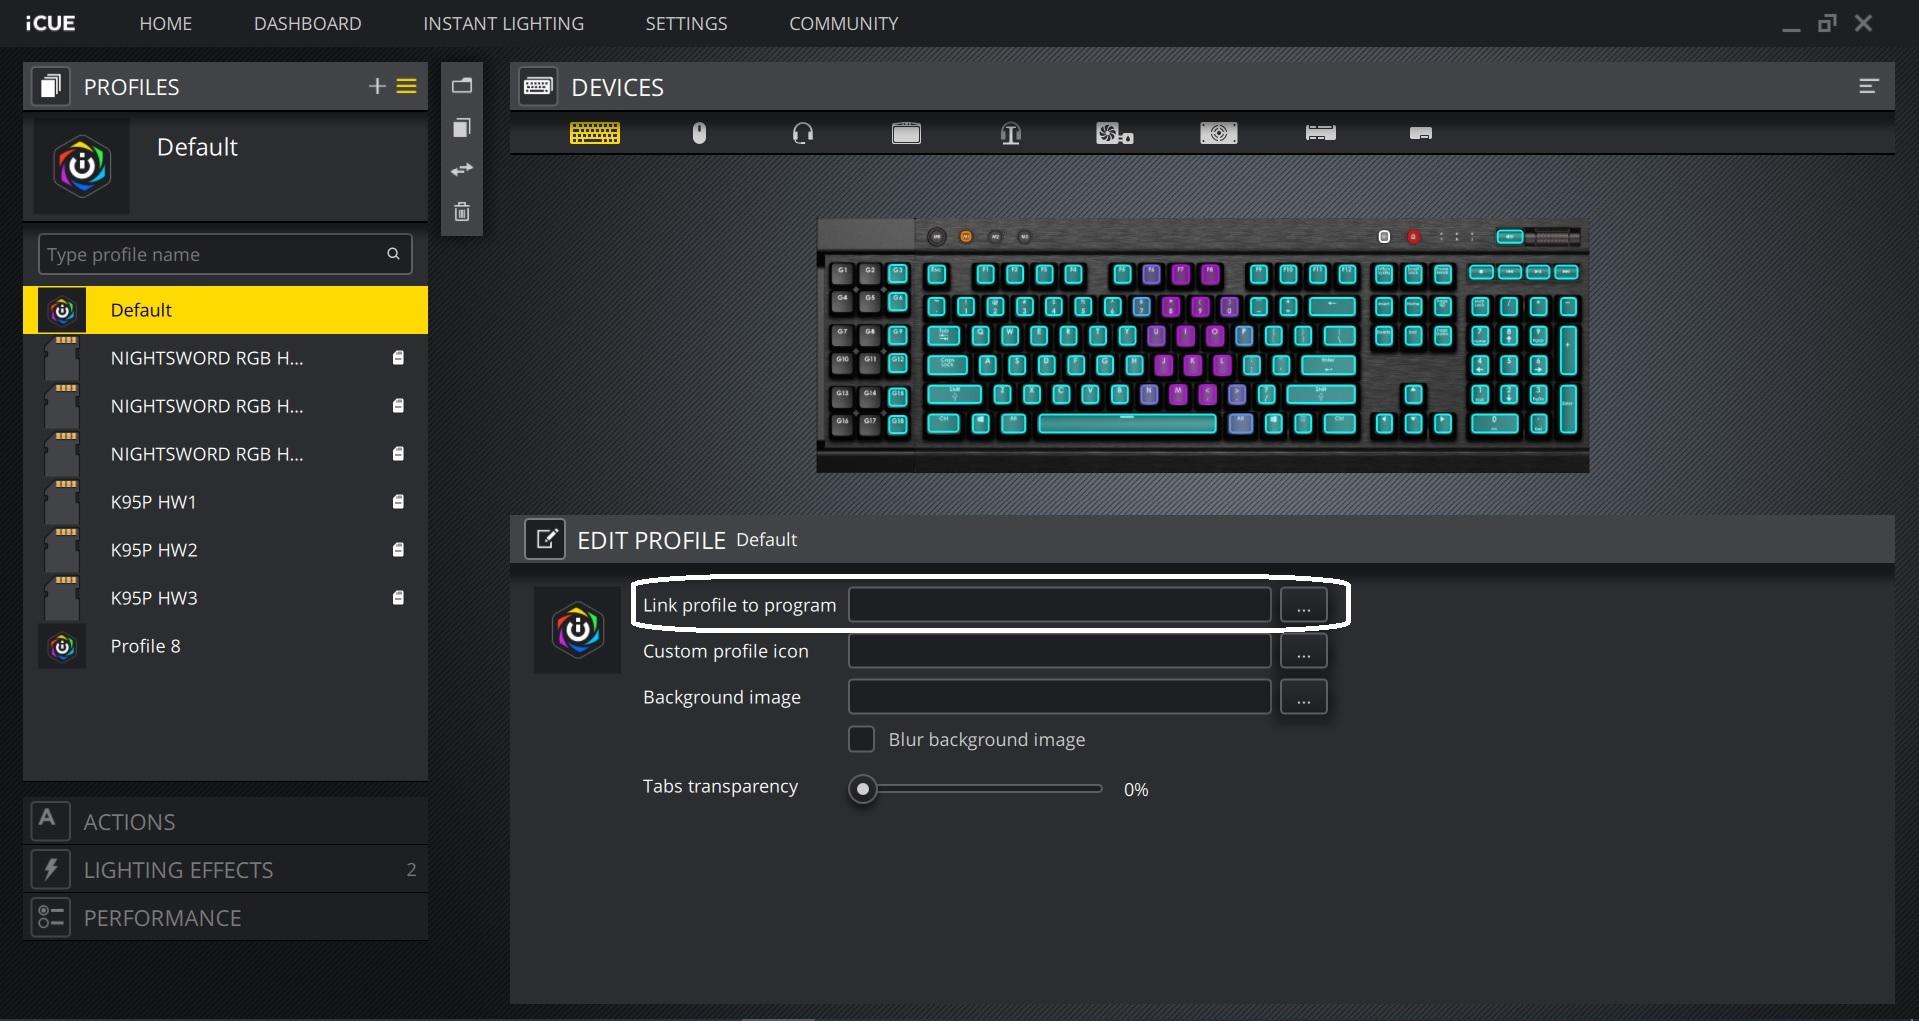Image resolution: width=1919 pixels, height=1021 pixels.
Task: Open the SETTINGS menu item
Action: 686,23
